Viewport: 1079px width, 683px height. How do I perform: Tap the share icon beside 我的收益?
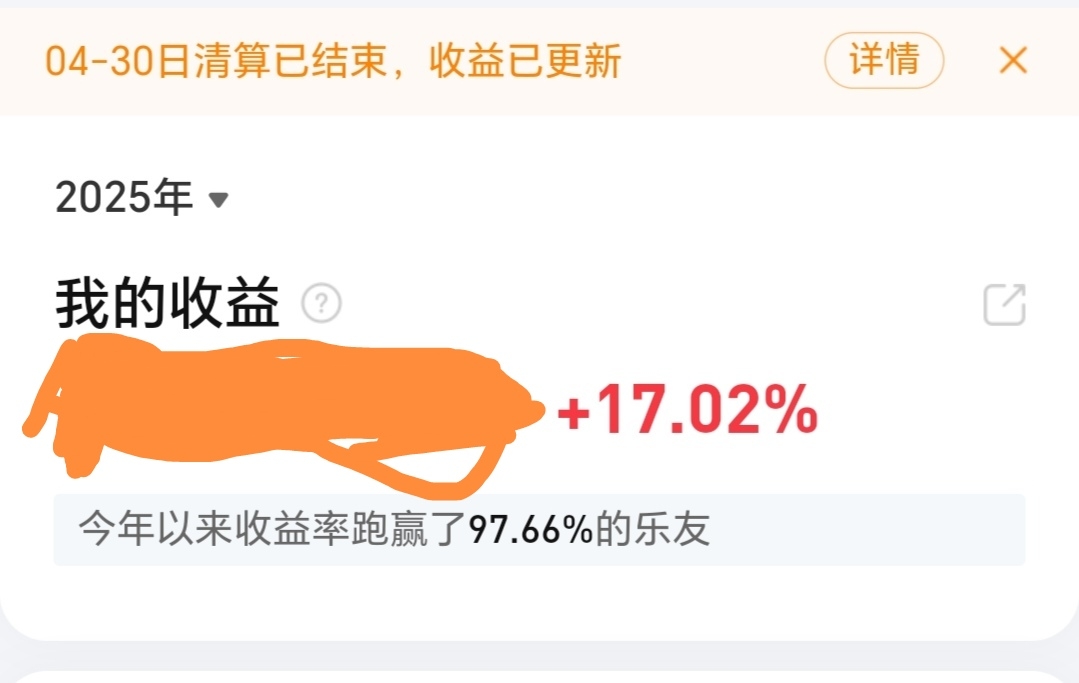click(1005, 304)
